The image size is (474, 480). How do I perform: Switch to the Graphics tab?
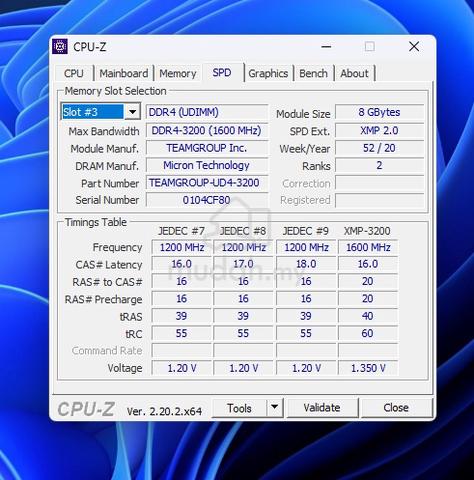[x=268, y=73]
